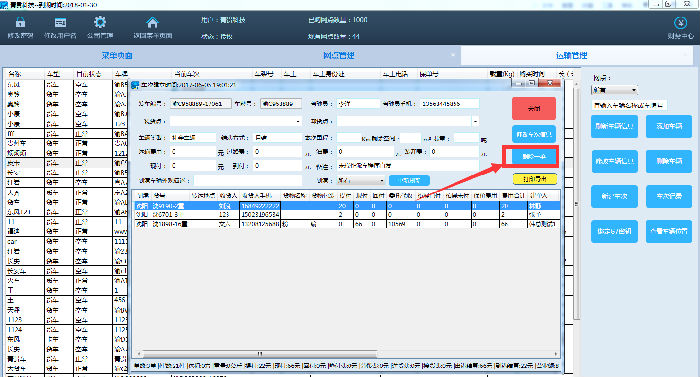Open the finance center coin icon at top right
The height and width of the screenshot is (377, 700).
click(680, 23)
